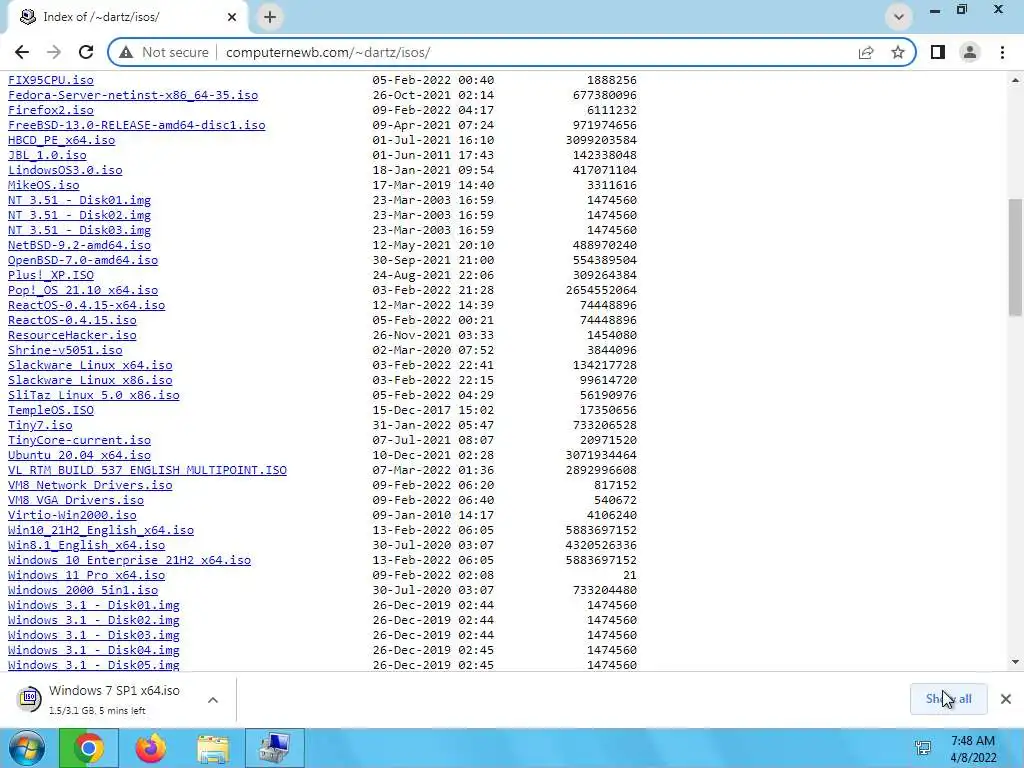This screenshot has width=1024, height=768.
Task: Click the Windows 11 Pro x64.iso link
Action: point(86,576)
